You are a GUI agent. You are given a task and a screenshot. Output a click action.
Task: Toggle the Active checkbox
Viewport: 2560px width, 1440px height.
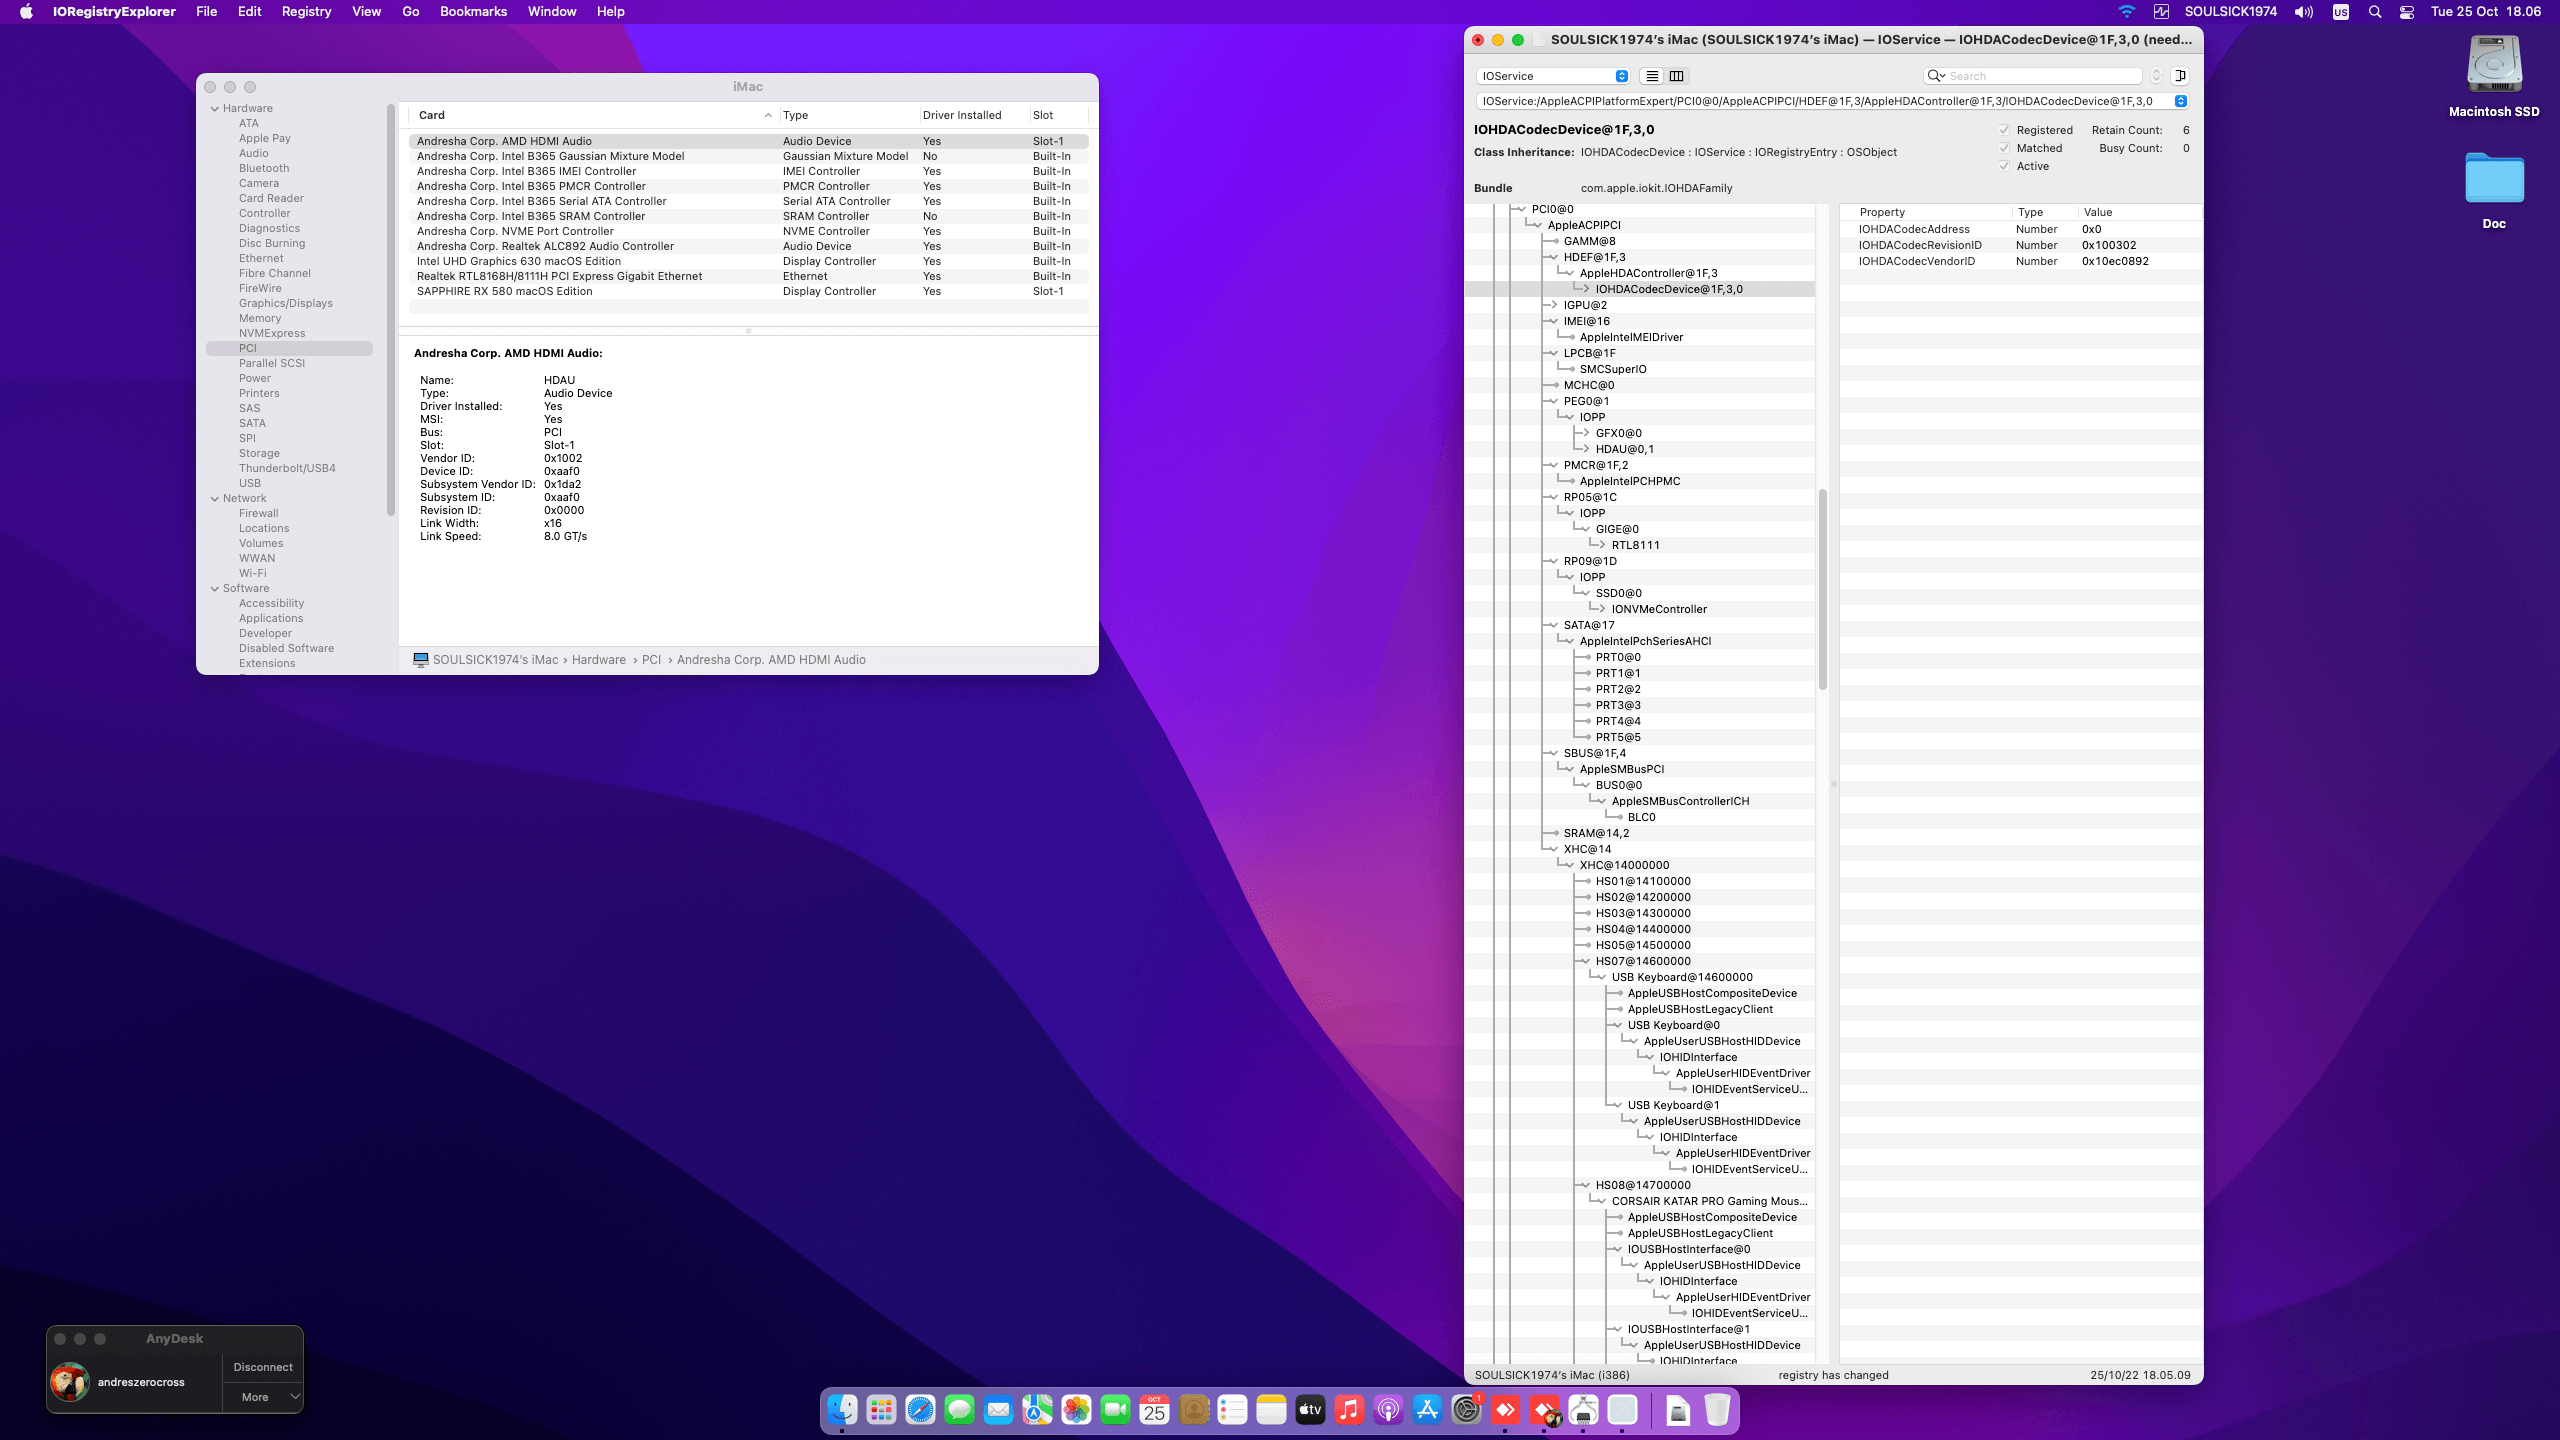click(2004, 166)
